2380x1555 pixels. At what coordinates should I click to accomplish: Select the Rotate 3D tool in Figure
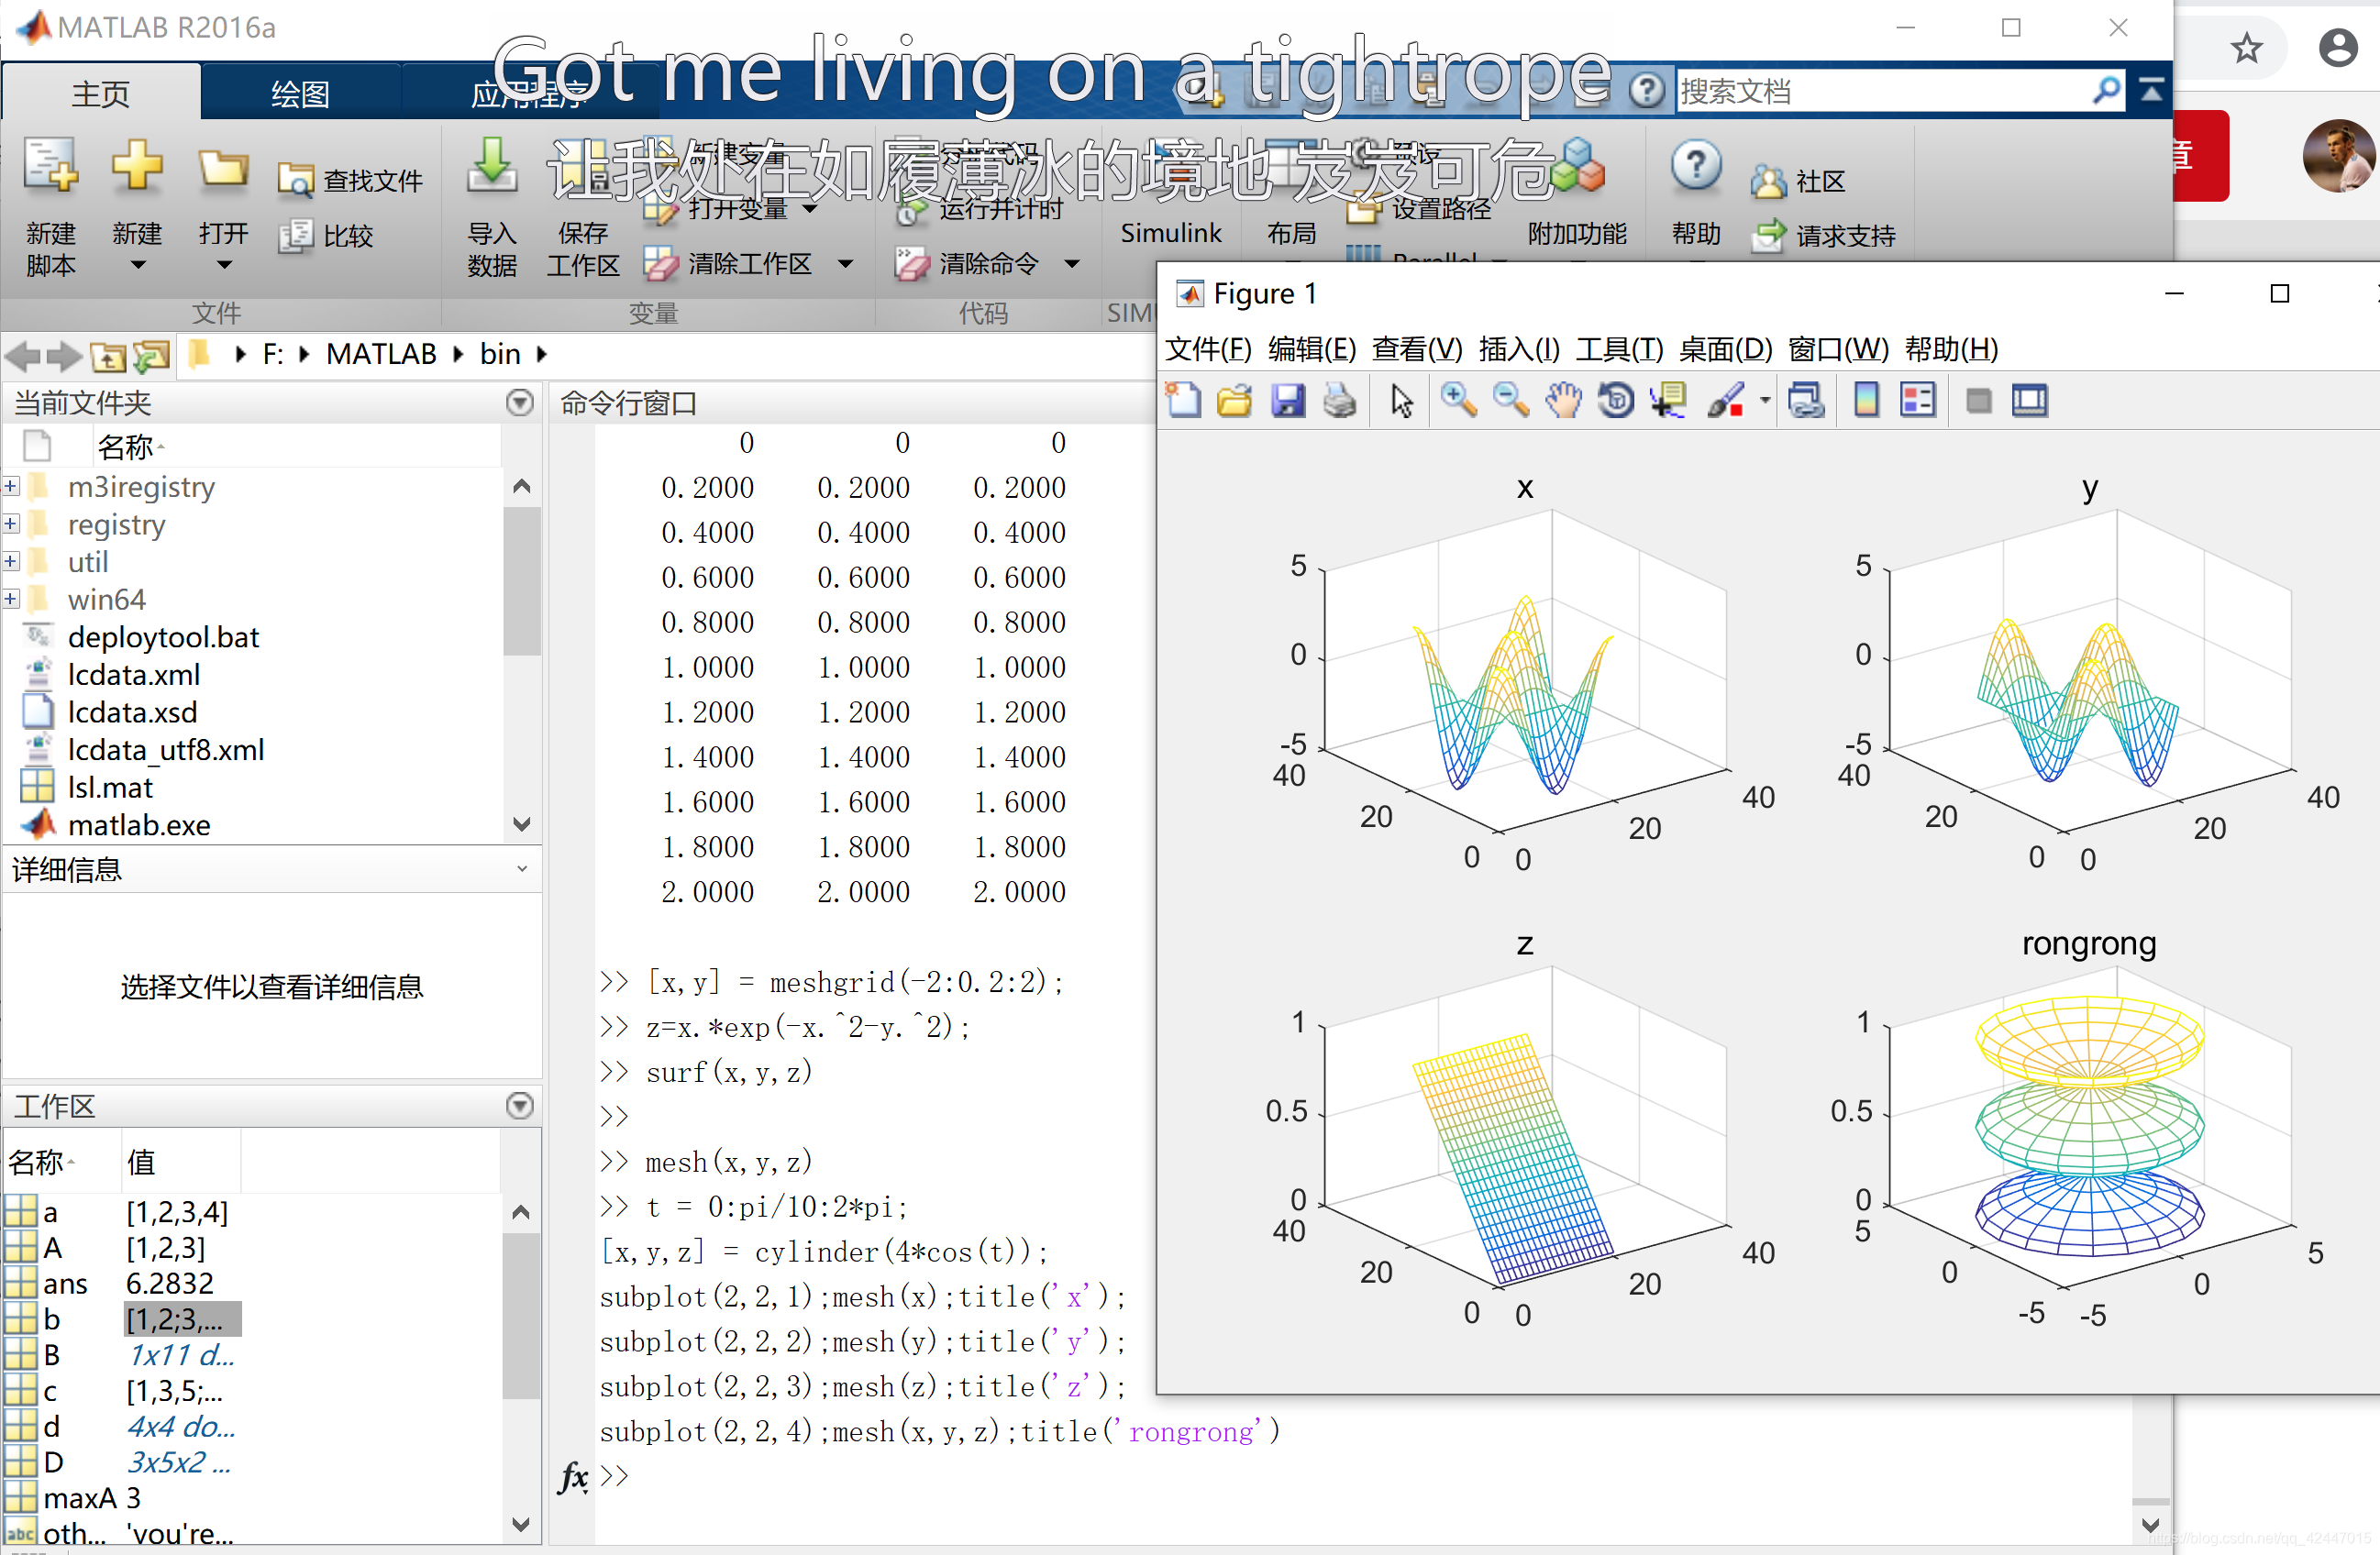1616,401
